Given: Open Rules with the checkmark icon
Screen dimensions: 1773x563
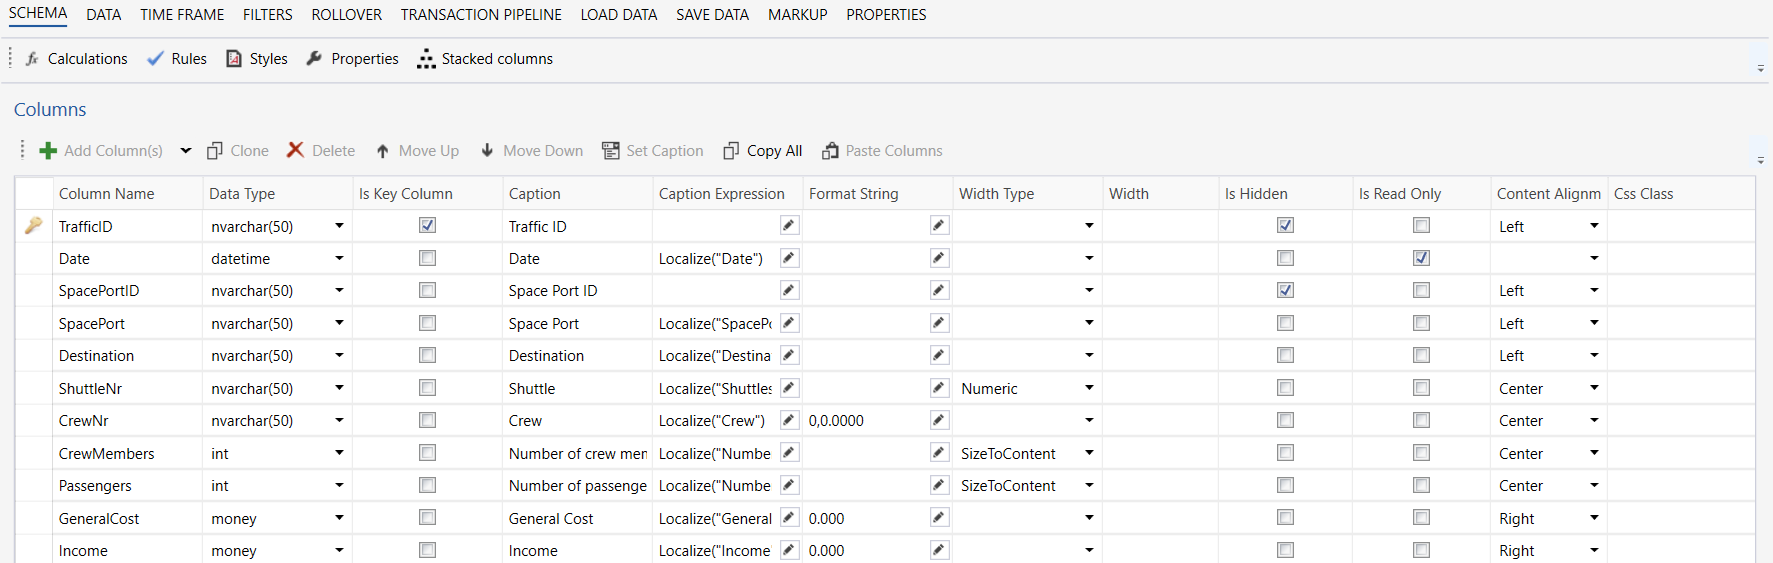Looking at the screenshot, I should 155,59.
